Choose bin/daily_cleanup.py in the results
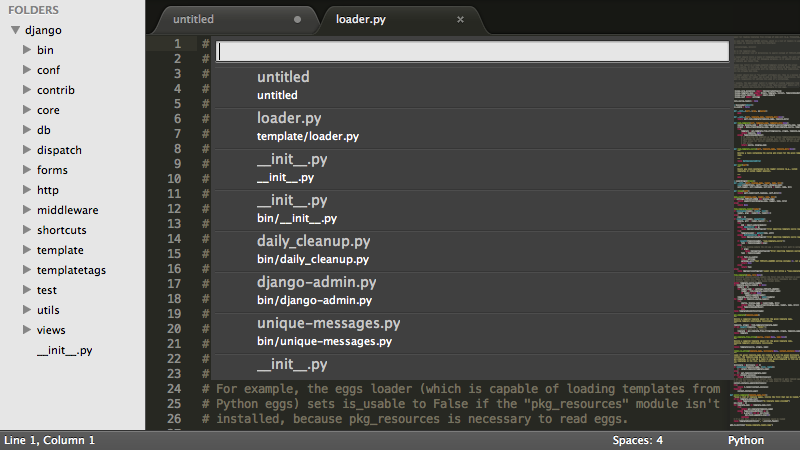This screenshot has width=800, height=450. [x=472, y=251]
